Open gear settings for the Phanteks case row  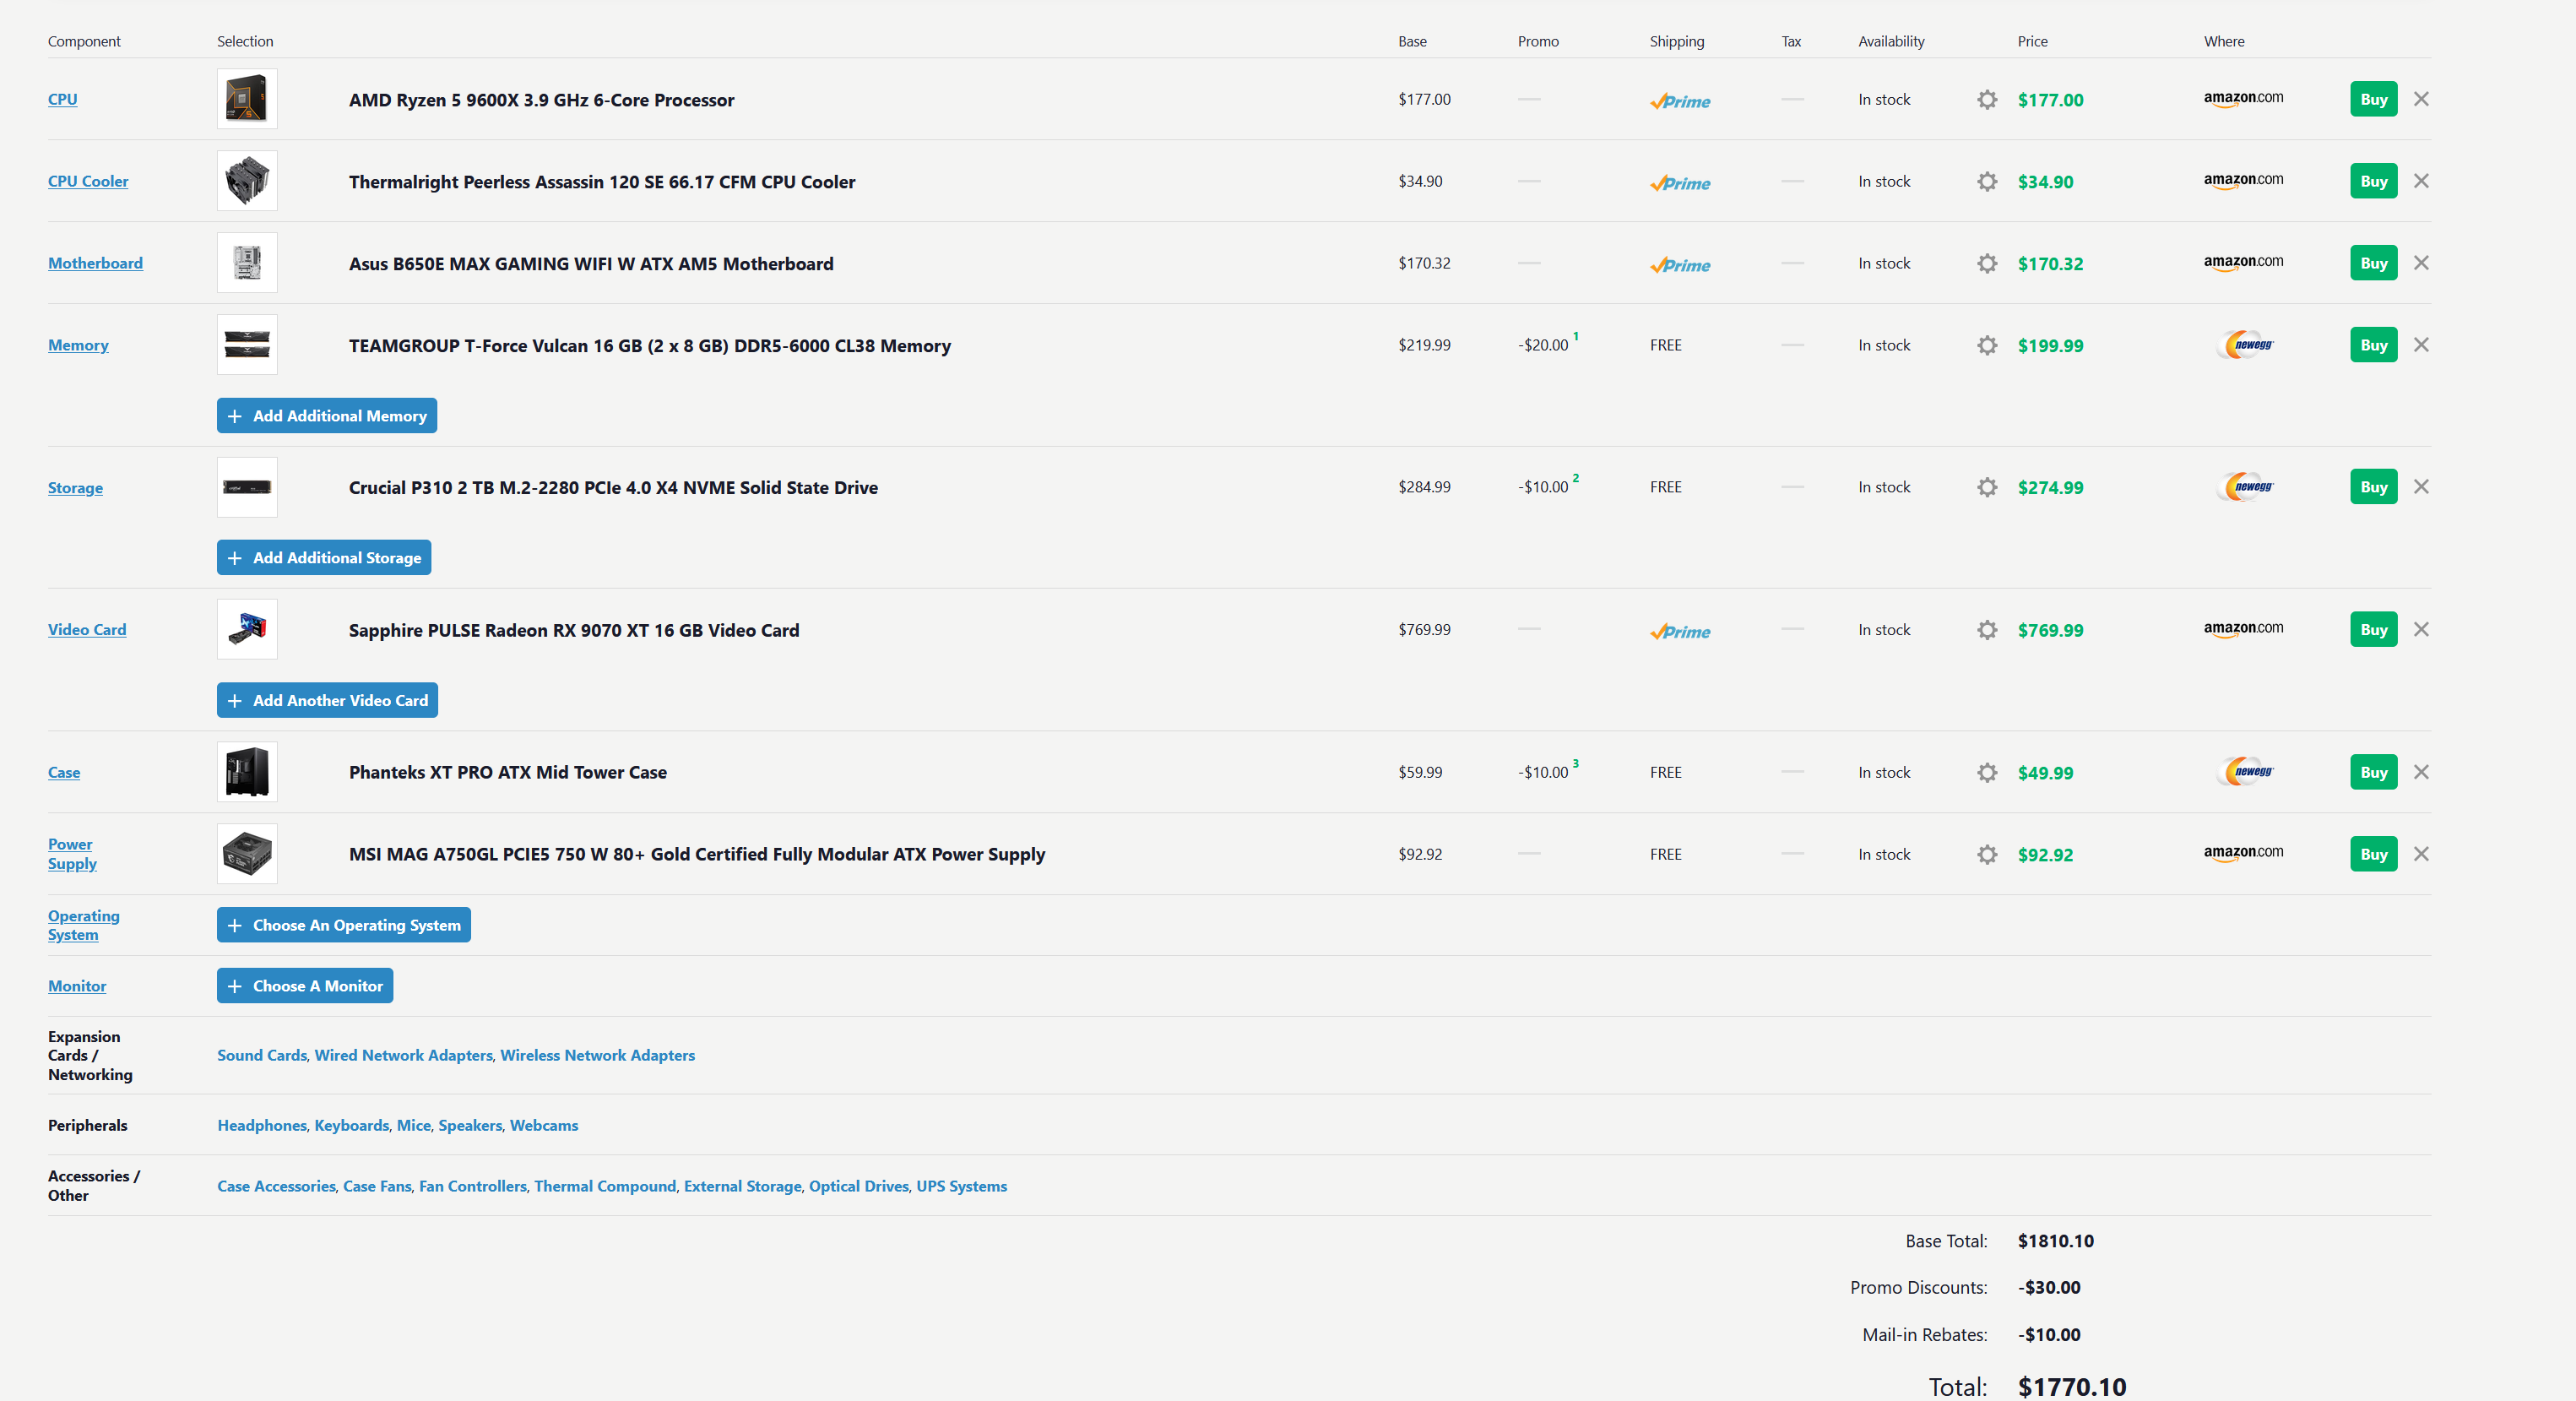click(x=1987, y=772)
